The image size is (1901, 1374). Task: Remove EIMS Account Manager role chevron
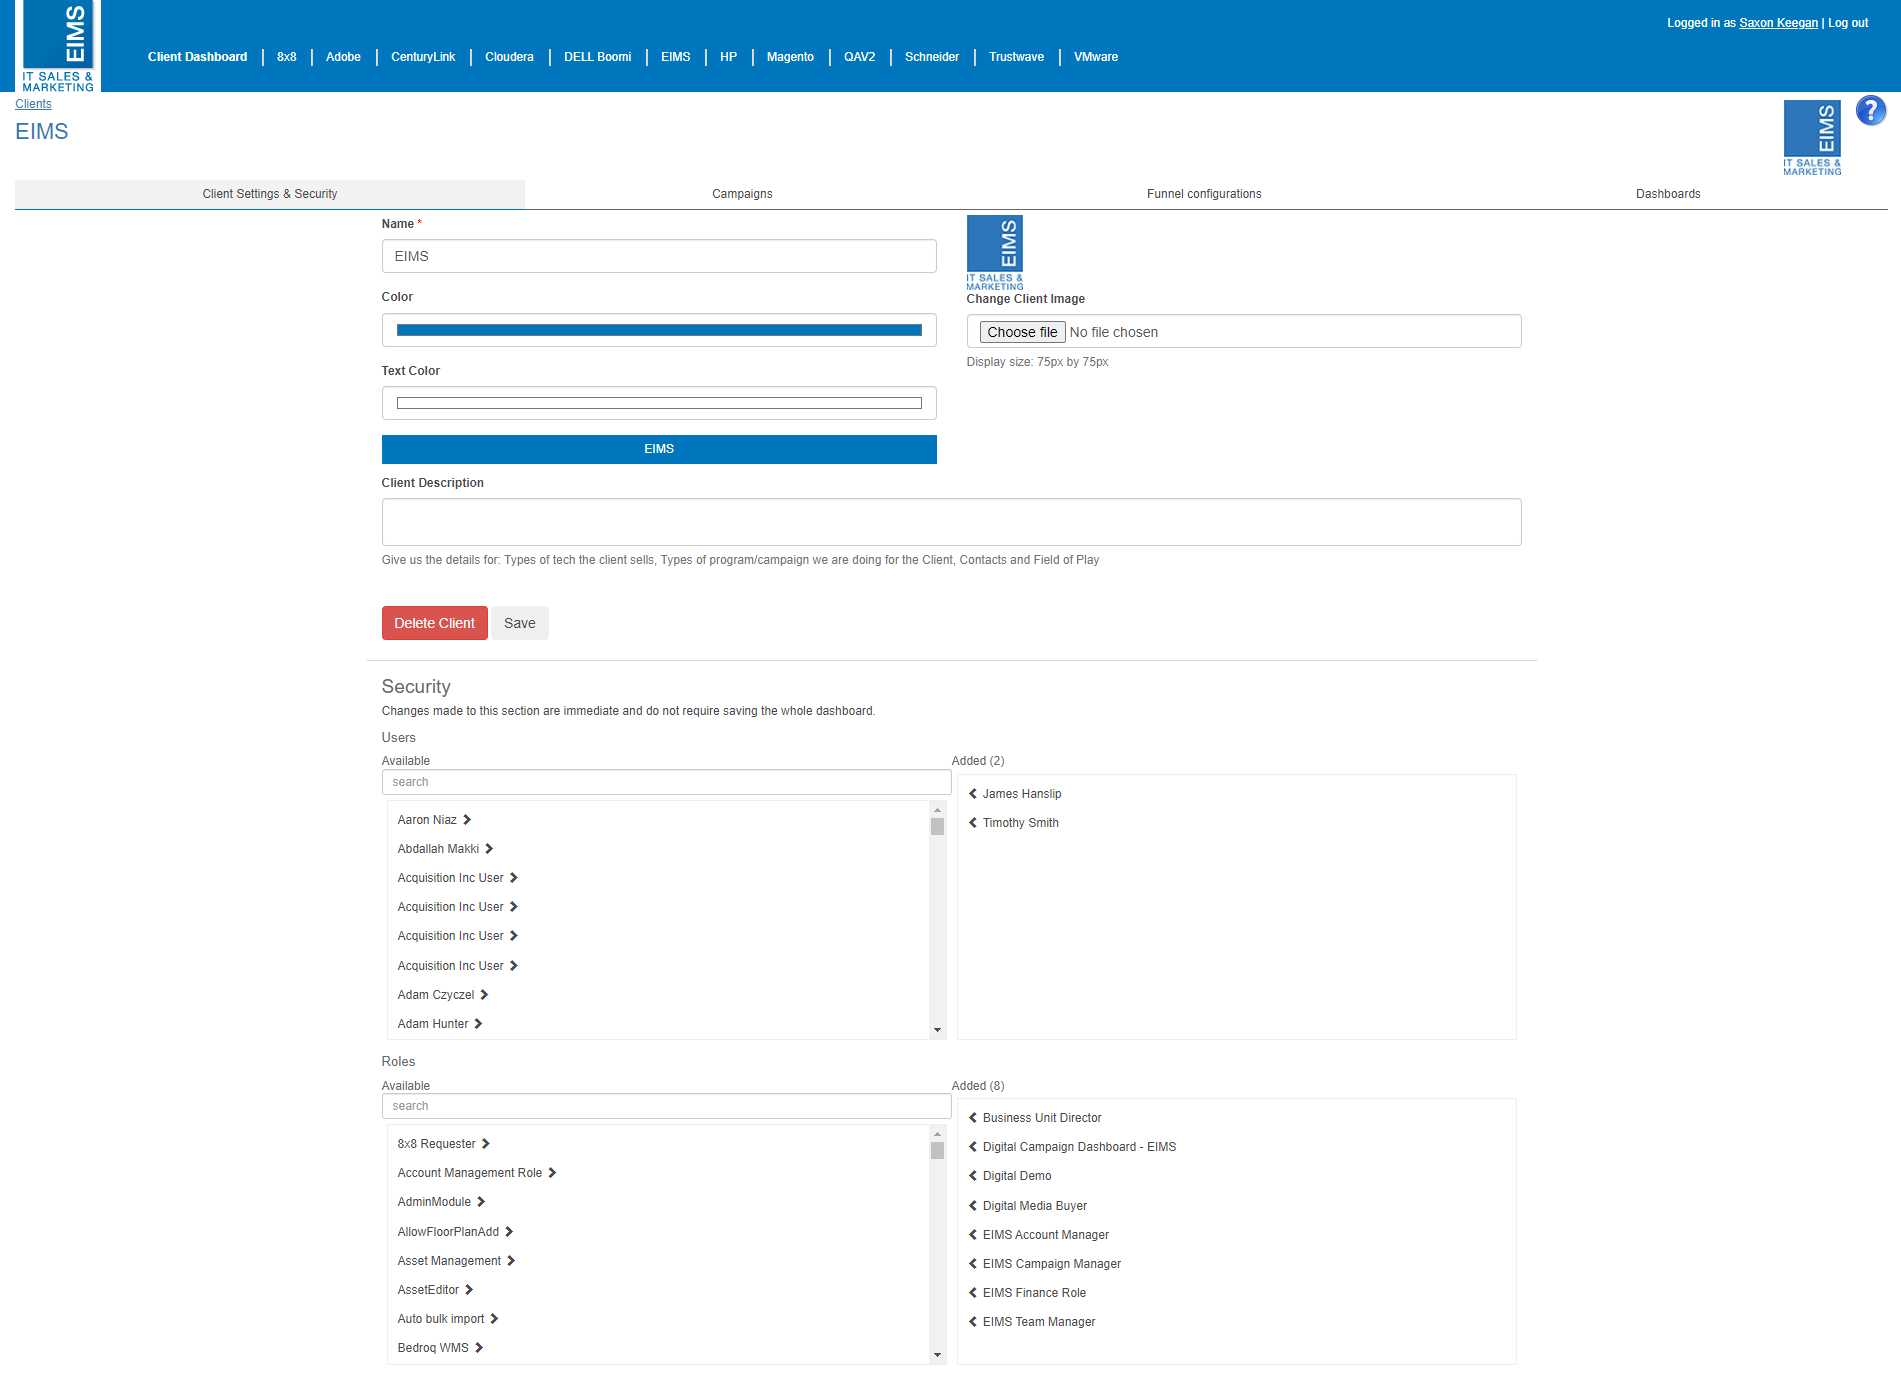pos(972,1235)
